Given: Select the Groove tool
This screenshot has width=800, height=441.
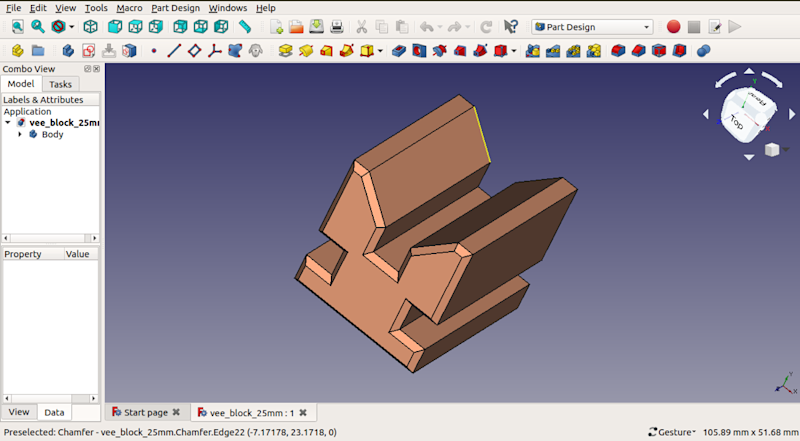Looking at the screenshot, I should (x=439, y=51).
